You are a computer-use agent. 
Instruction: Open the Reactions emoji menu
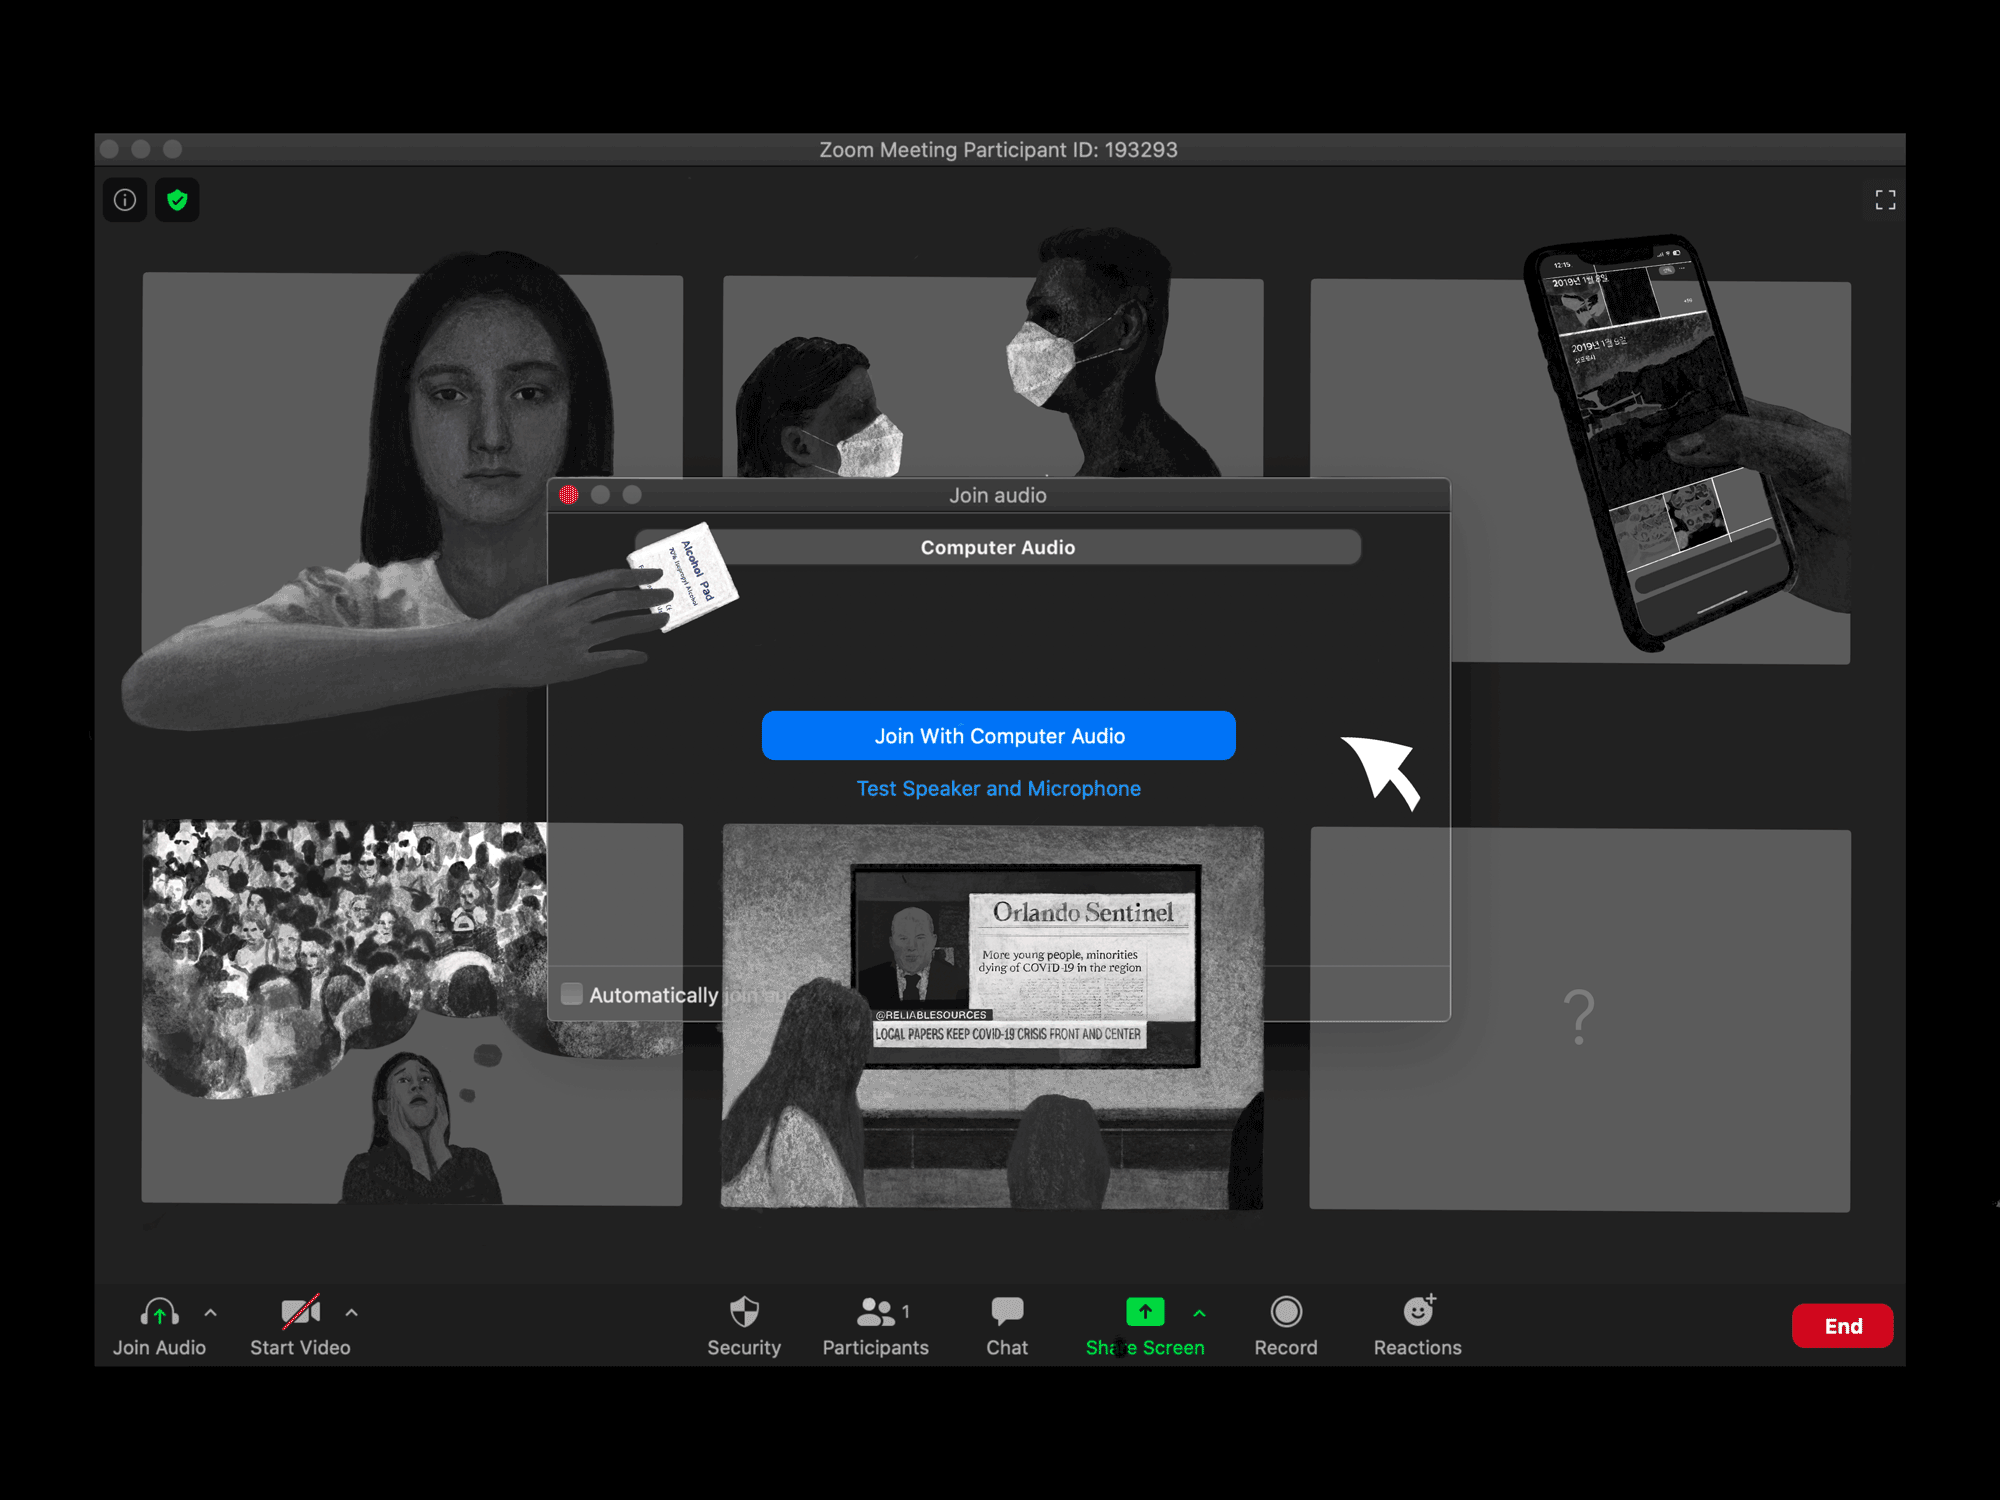[x=1418, y=1312]
